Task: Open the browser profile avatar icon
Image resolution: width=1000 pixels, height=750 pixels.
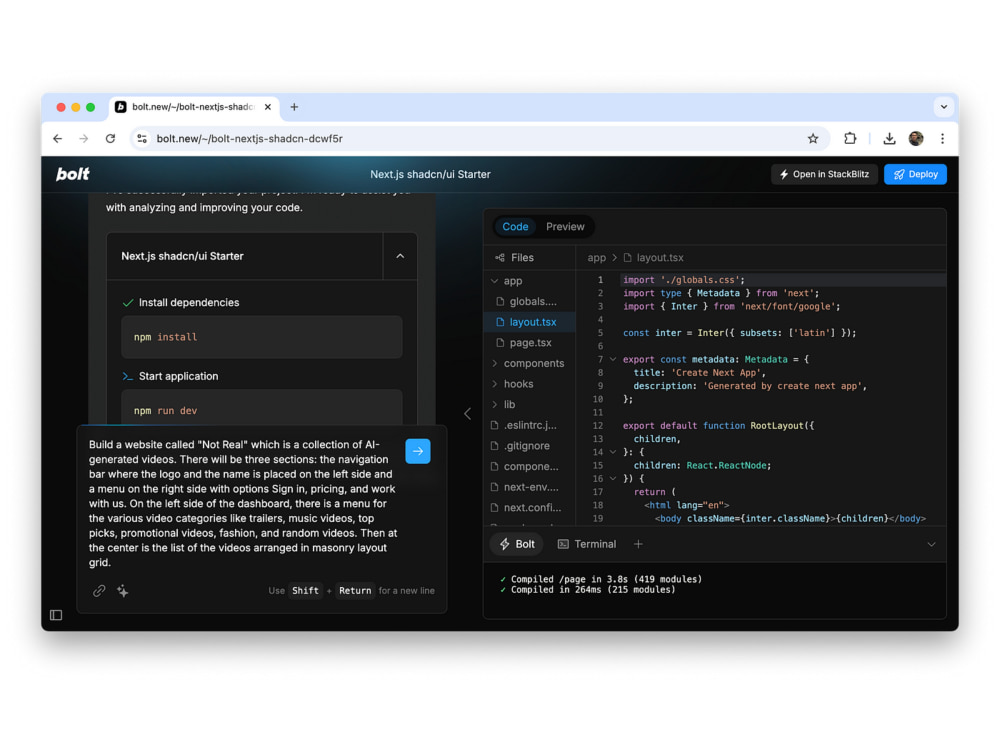Action: (916, 138)
